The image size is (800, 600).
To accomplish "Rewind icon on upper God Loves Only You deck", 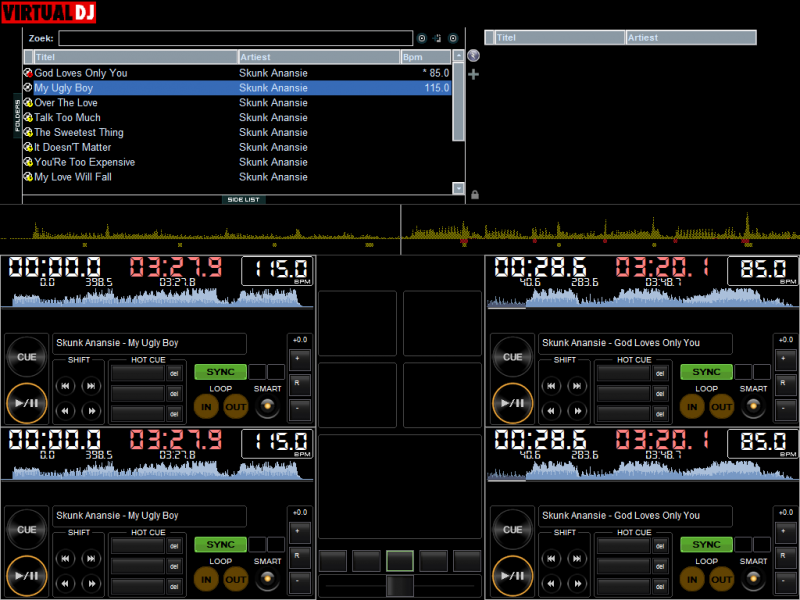I will click(552, 411).
